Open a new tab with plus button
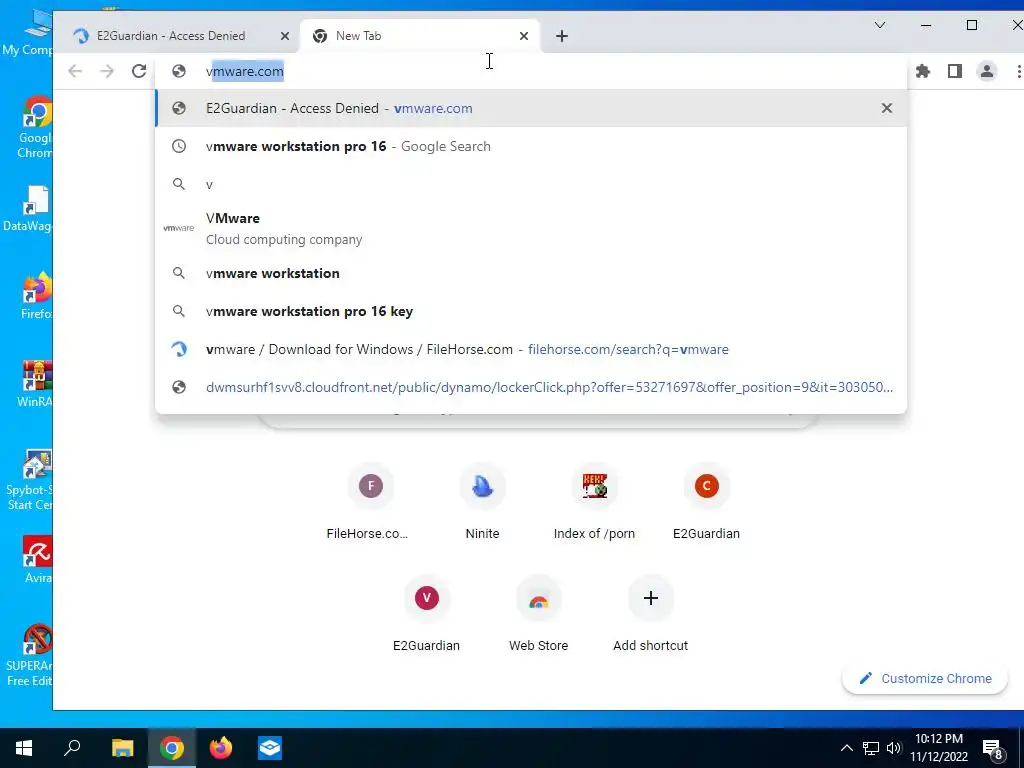 coord(562,36)
